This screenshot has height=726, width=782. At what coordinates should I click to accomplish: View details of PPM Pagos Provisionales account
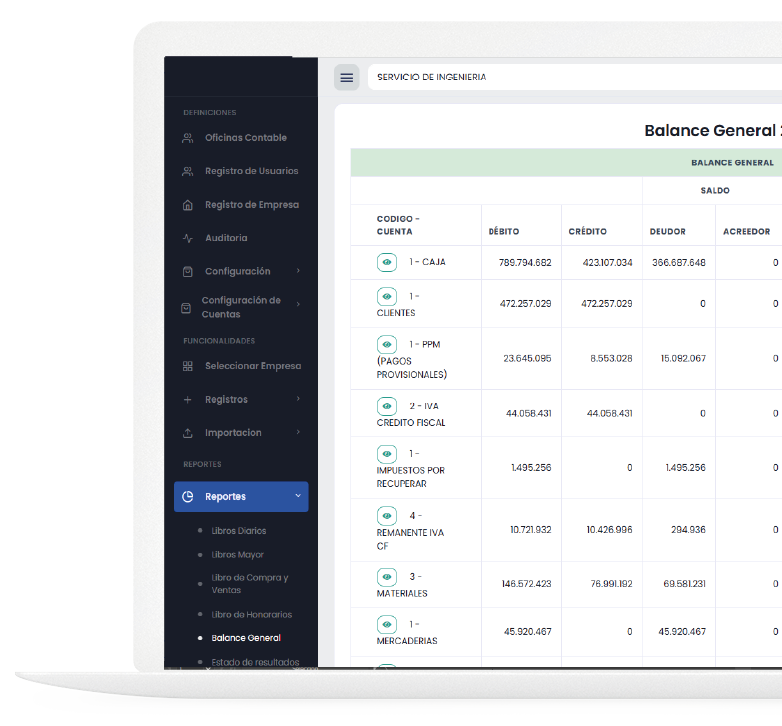click(x=387, y=345)
